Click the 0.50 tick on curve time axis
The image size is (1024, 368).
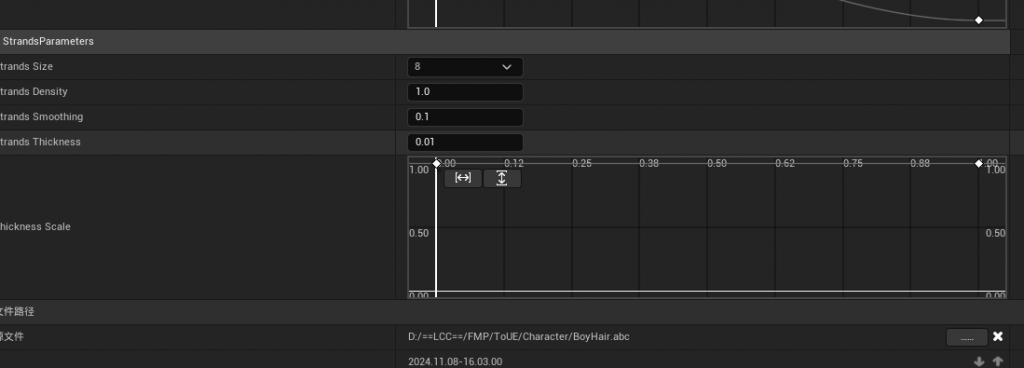[x=717, y=163]
